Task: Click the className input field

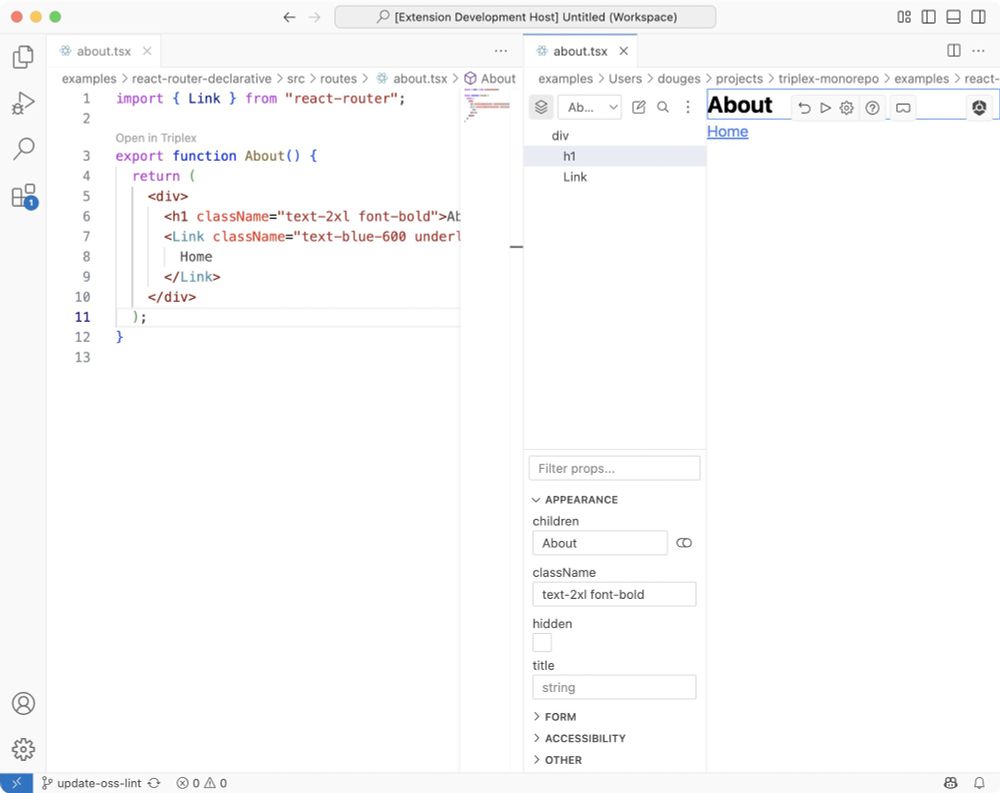Action: tap(614, 595)
